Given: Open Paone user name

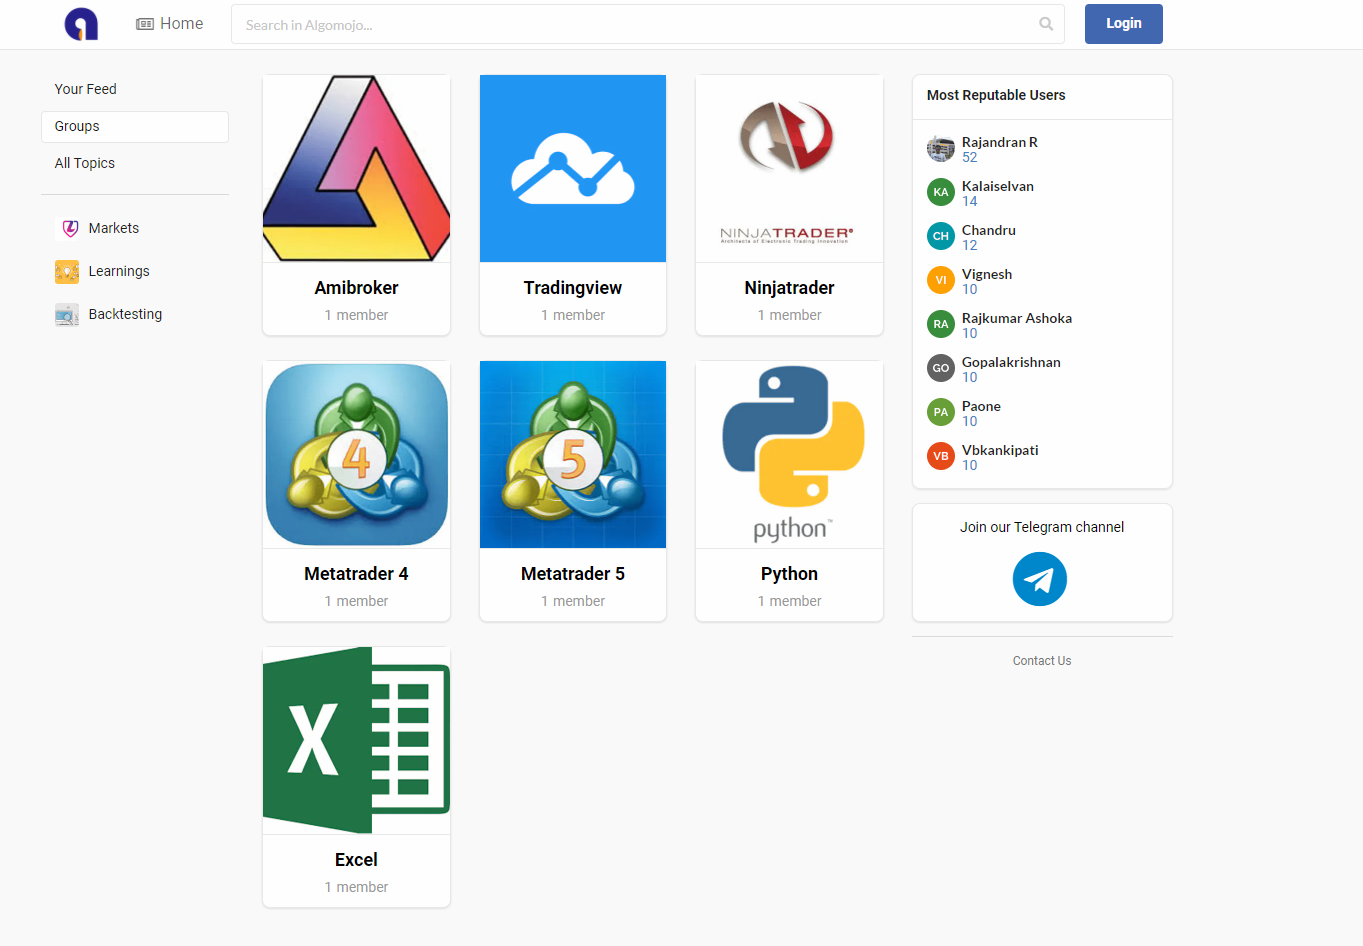Looking at the screenshot, I should pos(981,406).
